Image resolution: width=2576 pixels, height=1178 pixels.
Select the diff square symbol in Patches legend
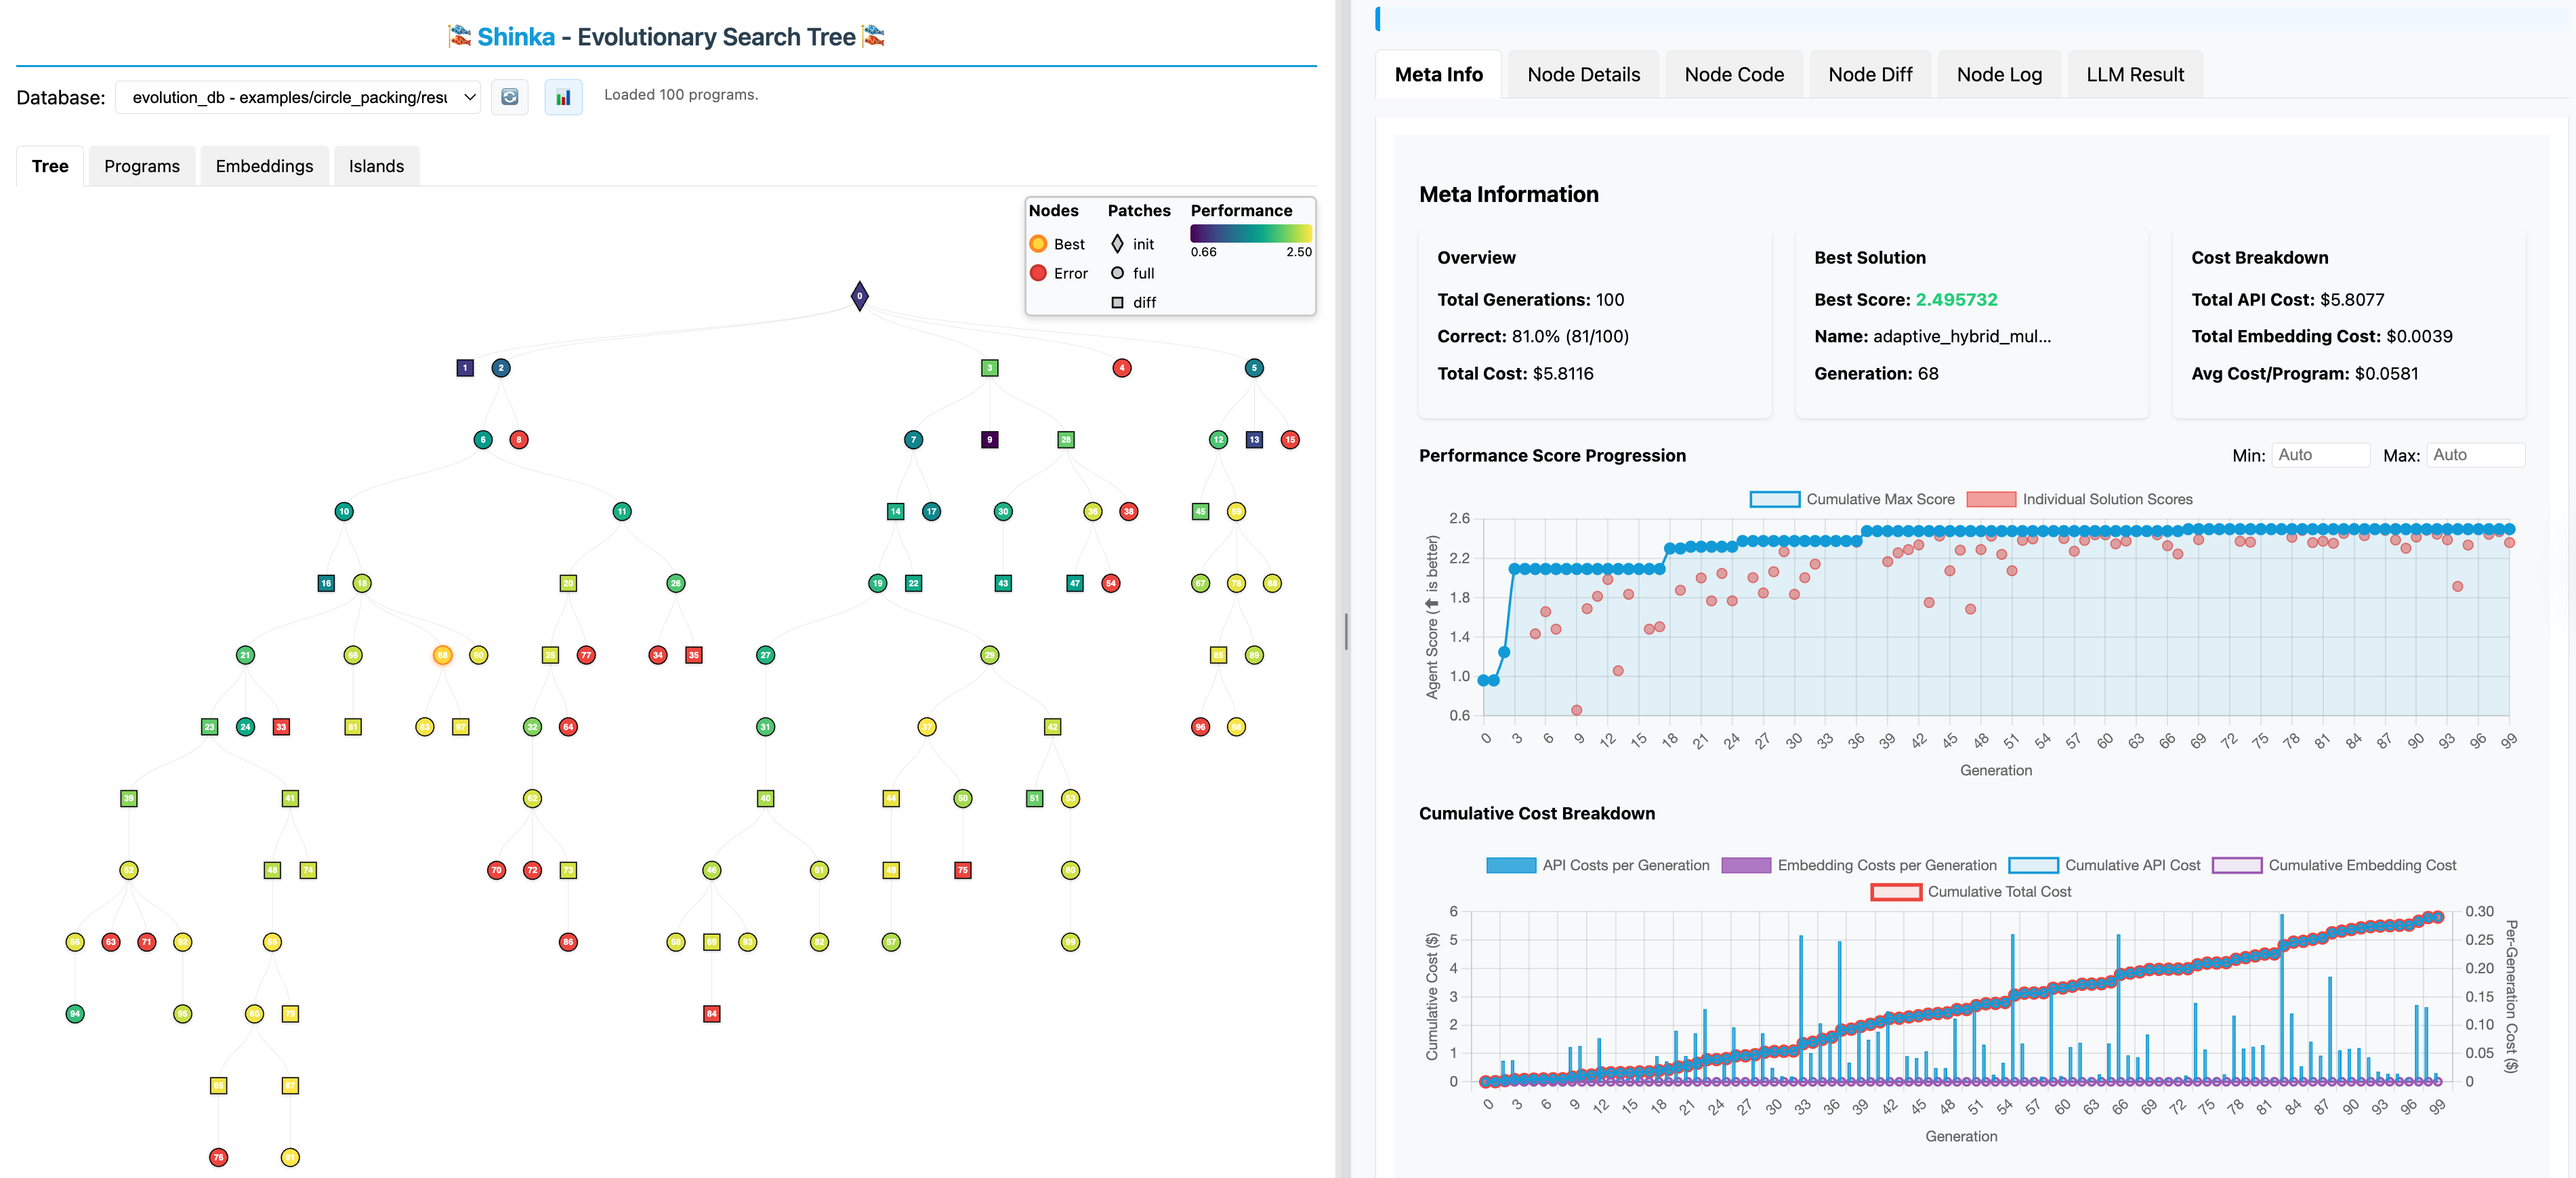[x=1117, y=302]
